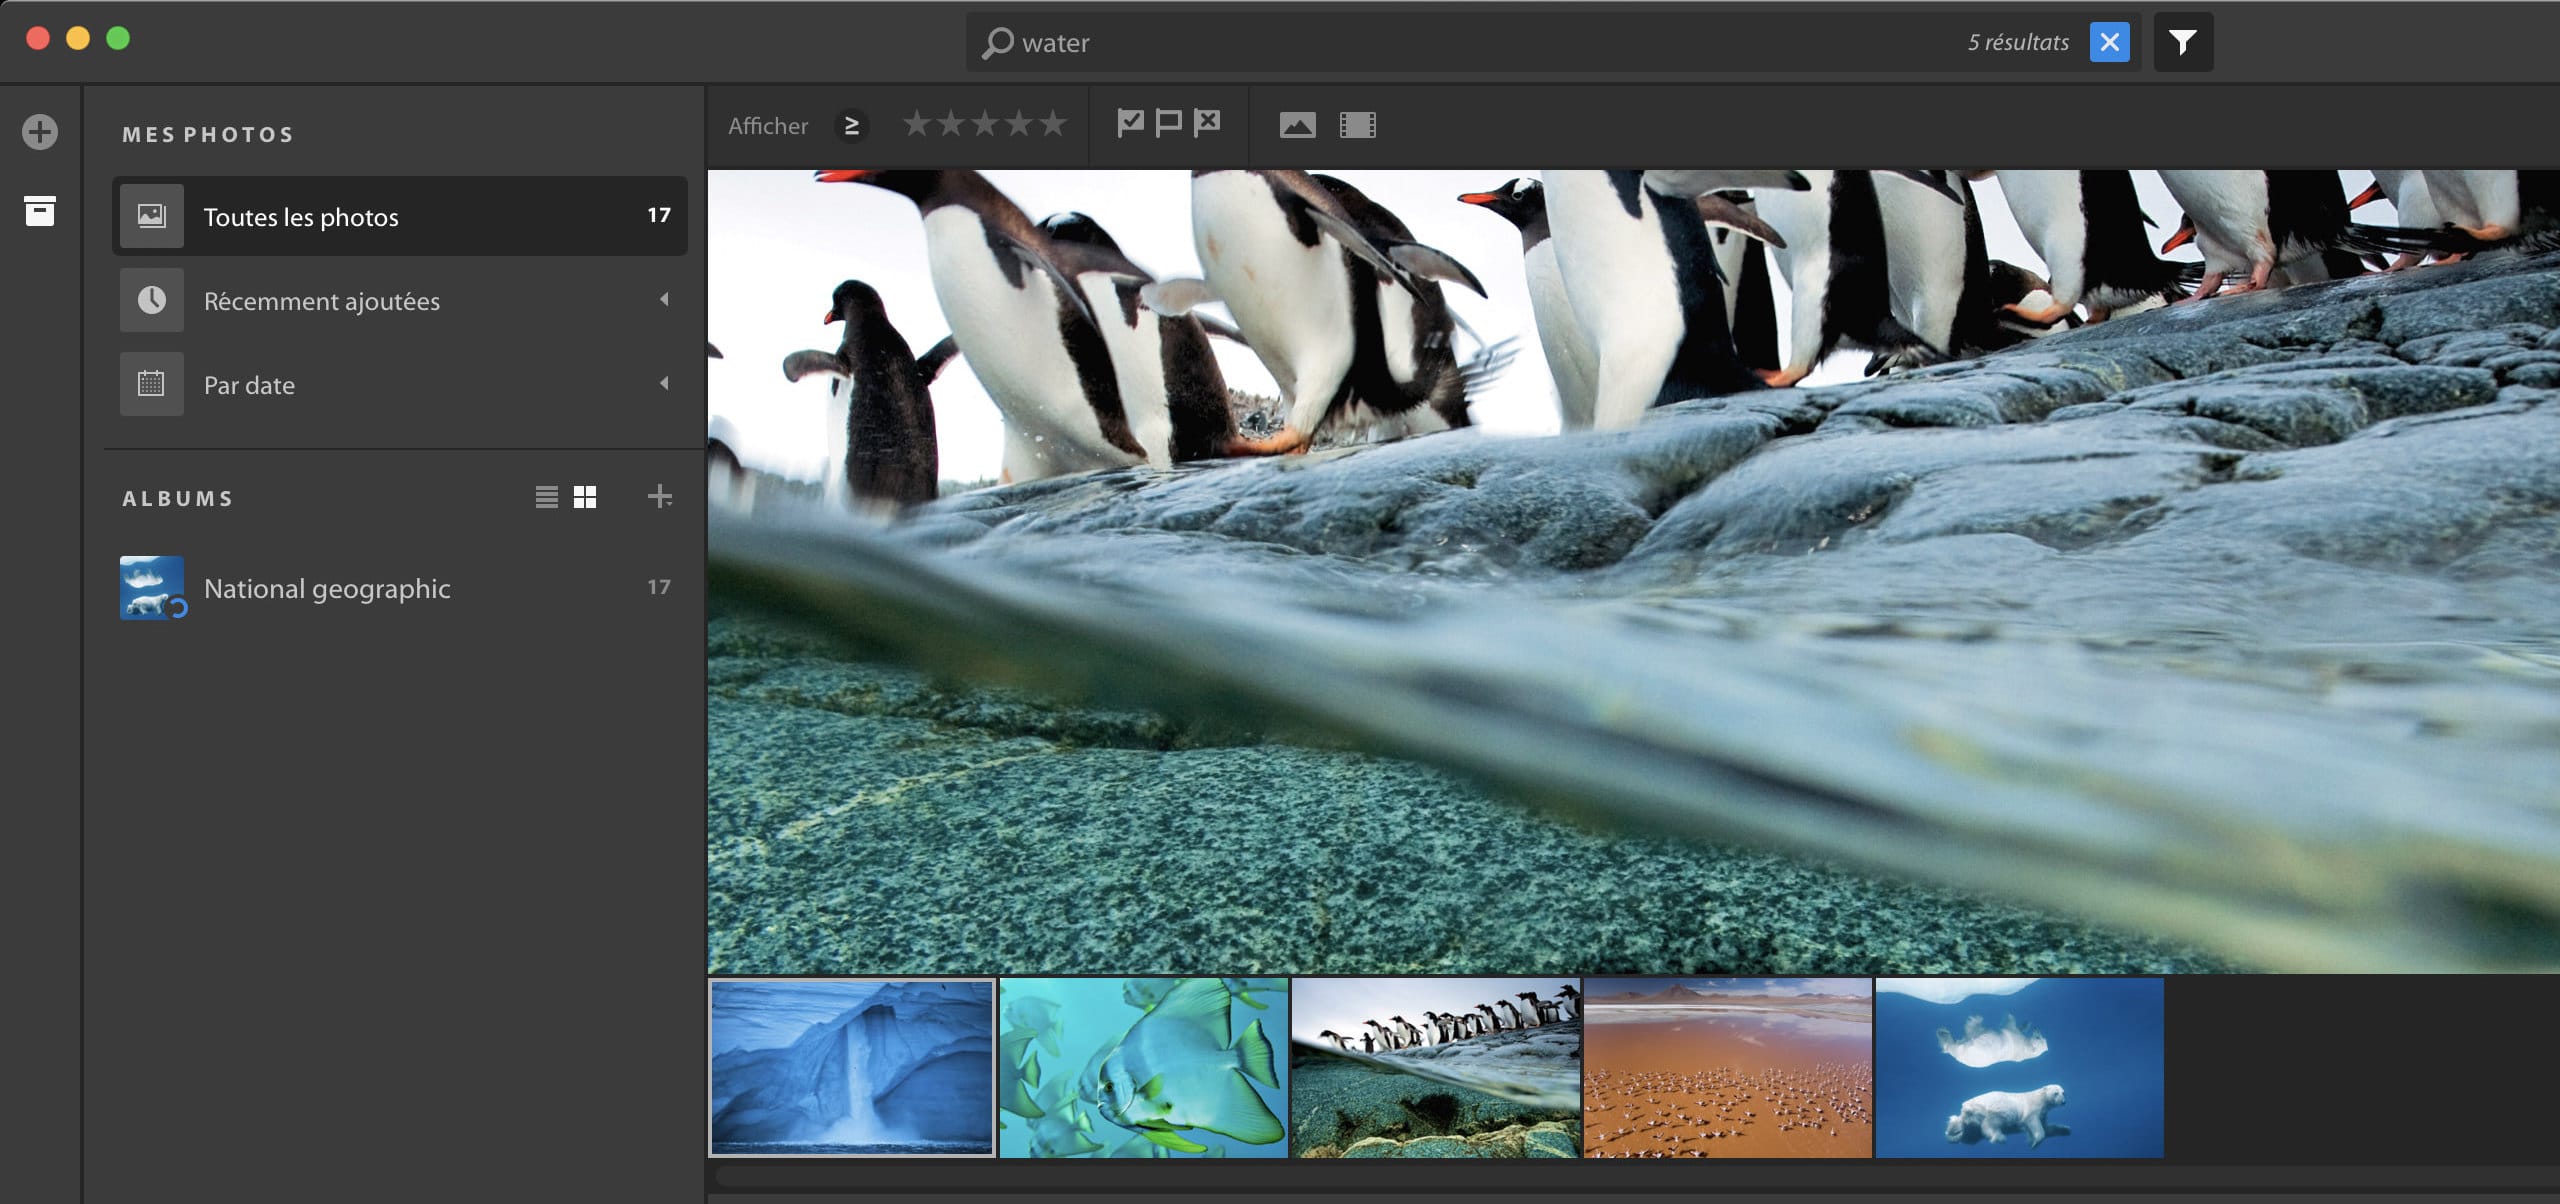Viewport: 2560px width, 1204px height.
Task: Open the search filter funnel icon
Action: click(2182, 42)
